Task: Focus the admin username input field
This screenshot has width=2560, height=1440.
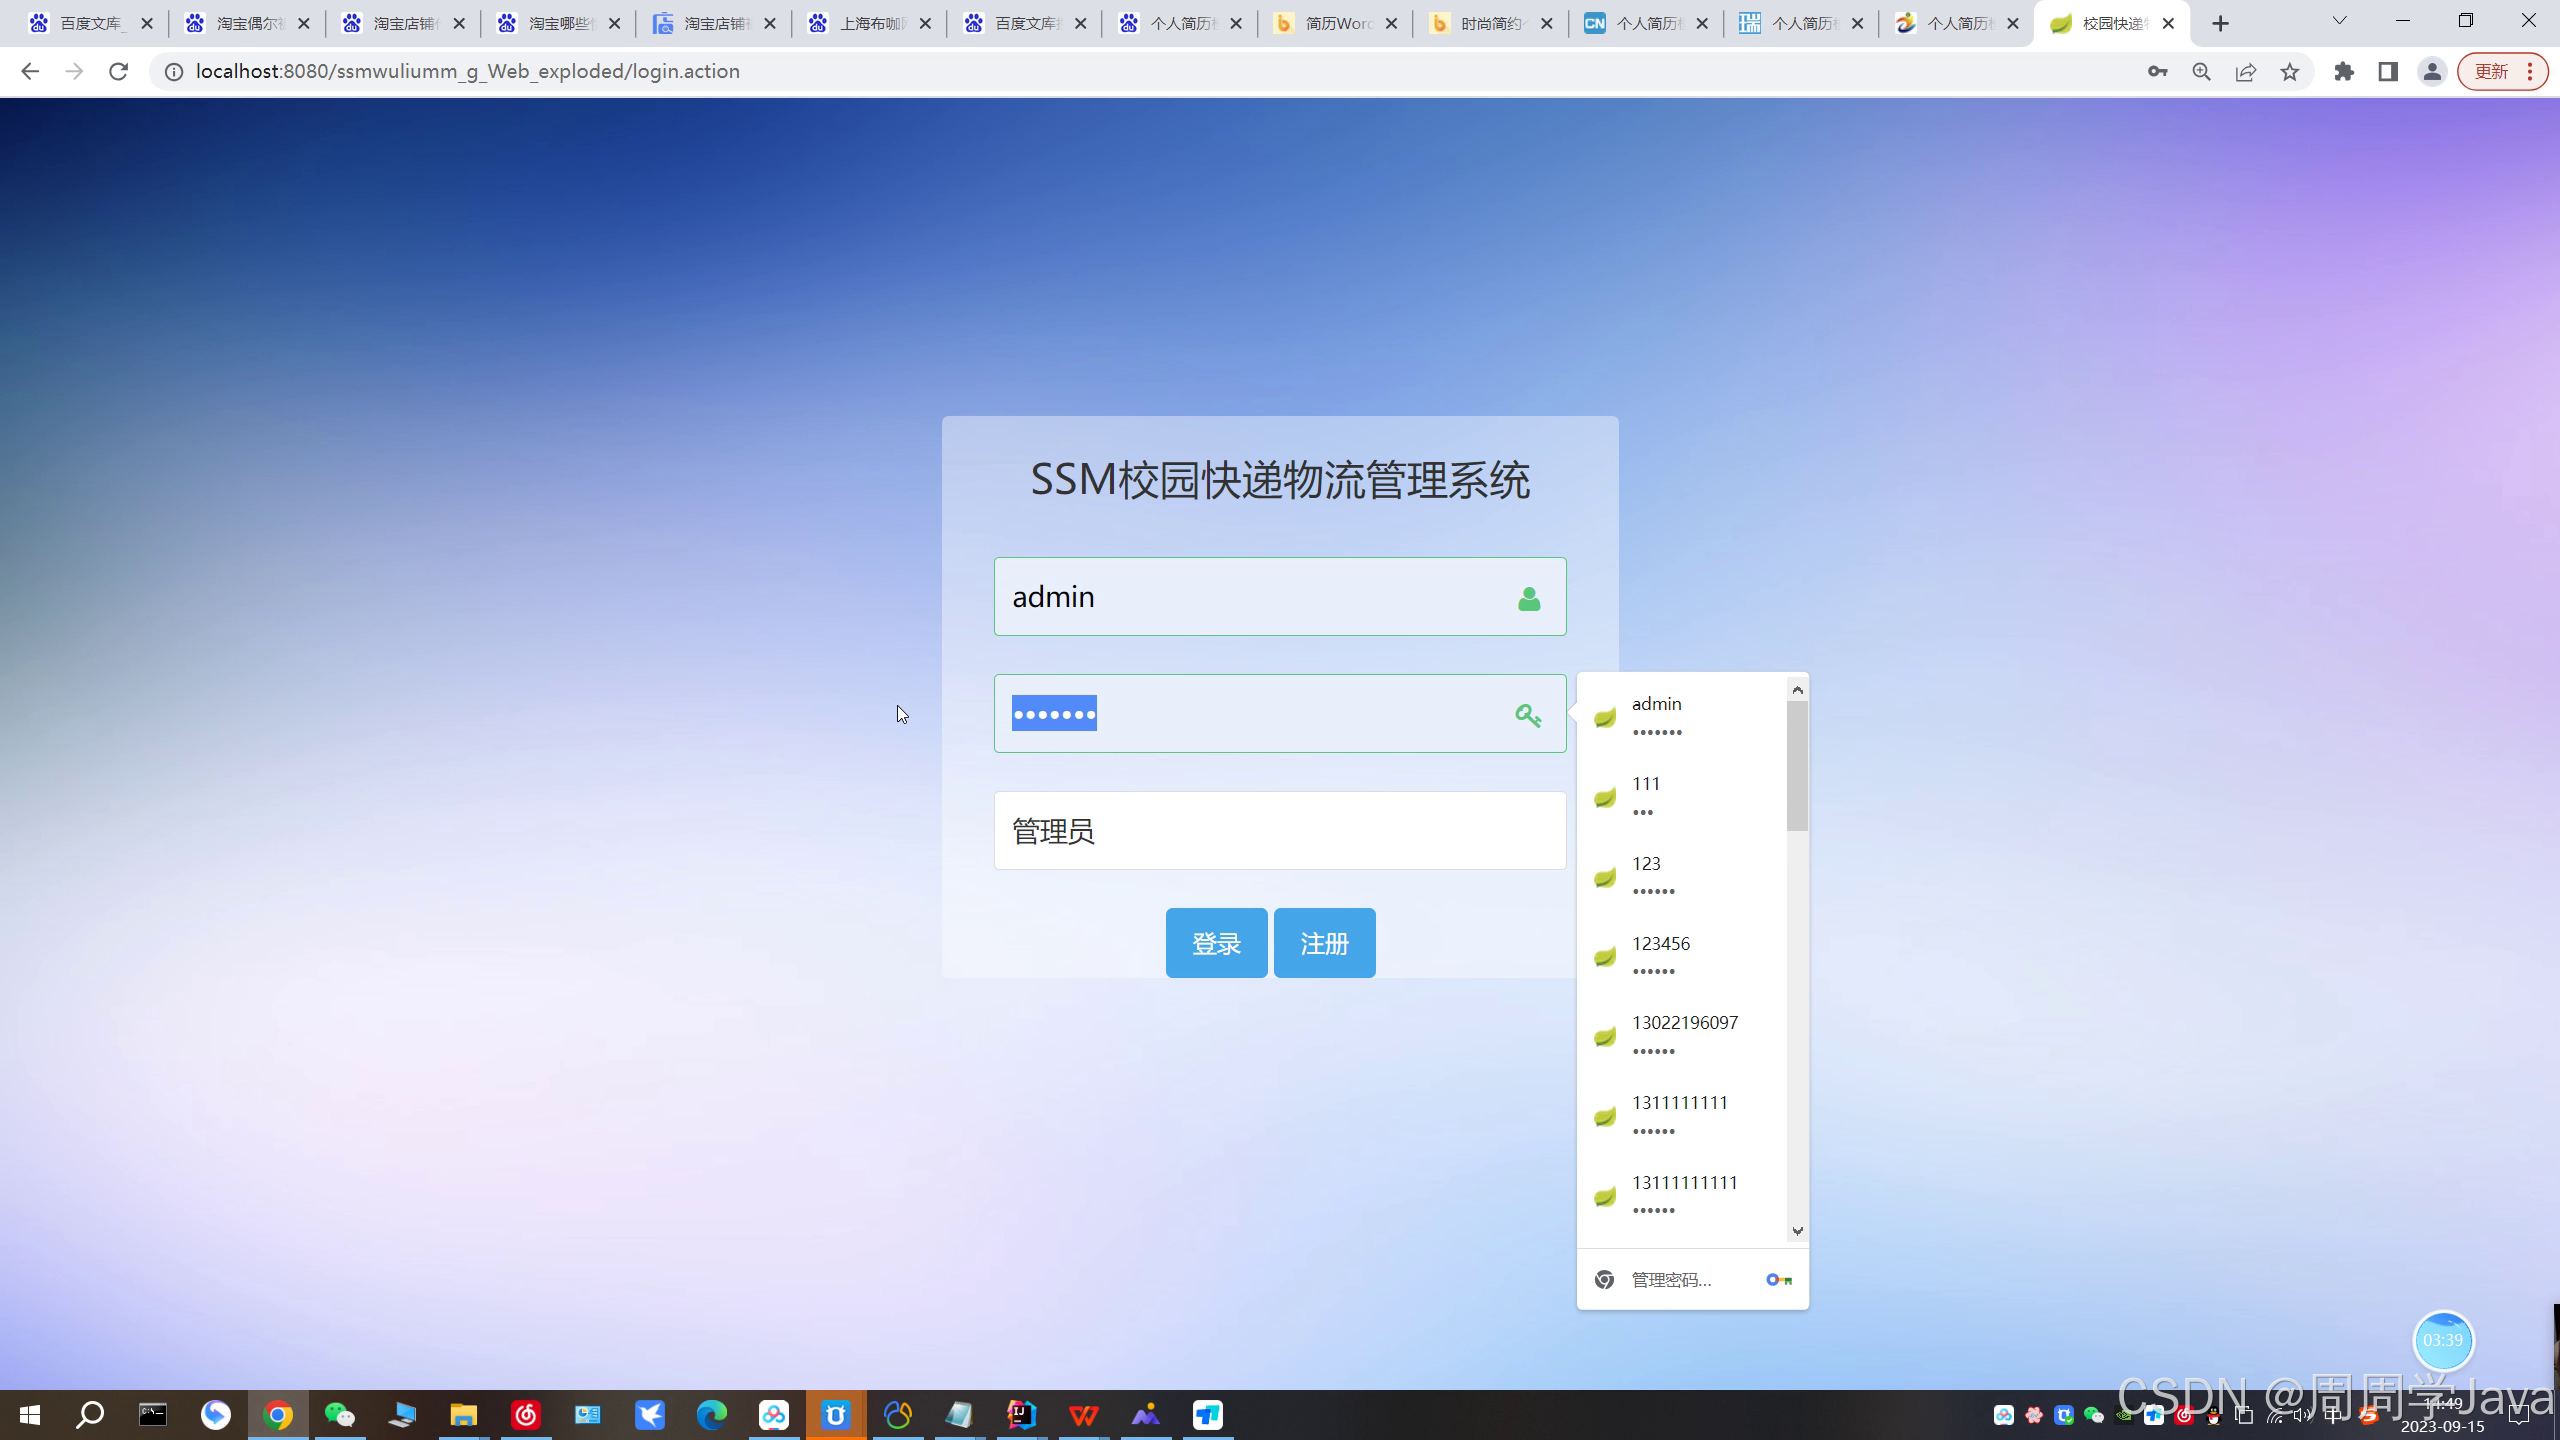Action: click(1250, 596)
